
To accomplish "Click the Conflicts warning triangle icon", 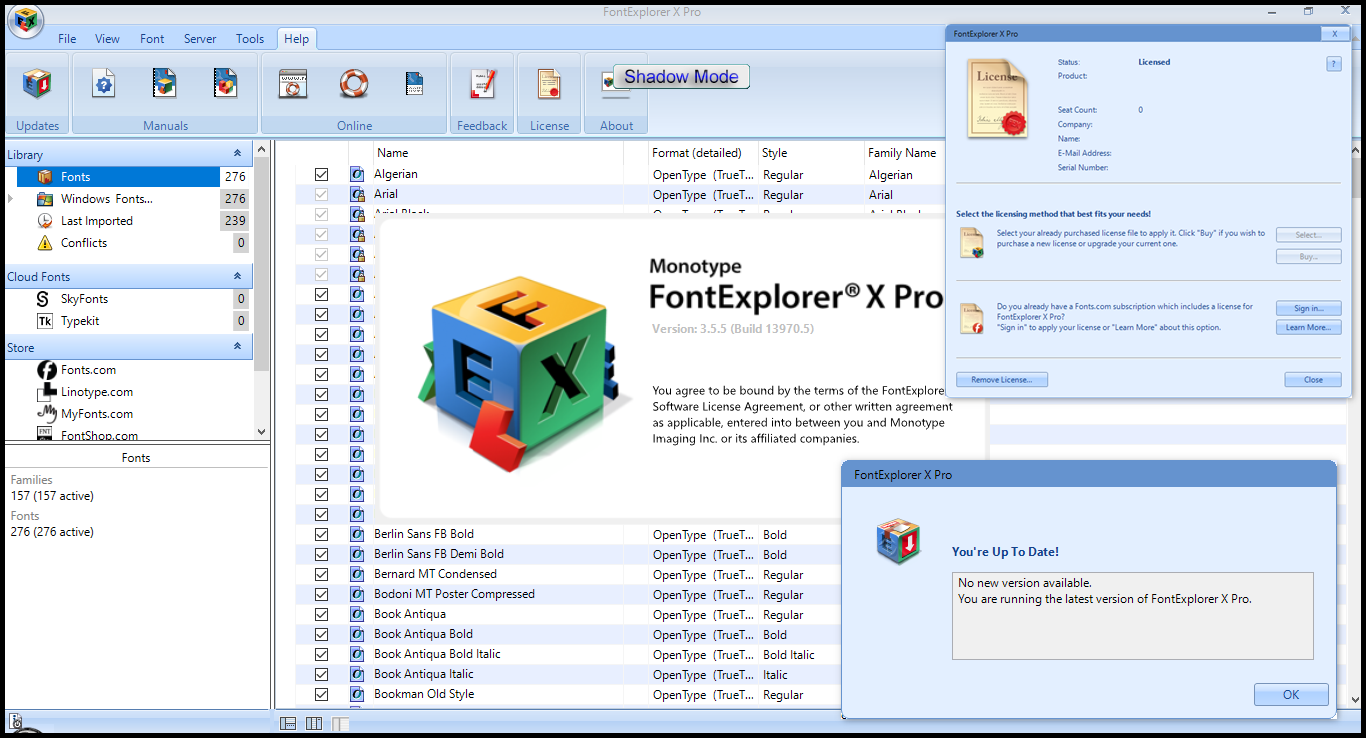I will point(44,243).
